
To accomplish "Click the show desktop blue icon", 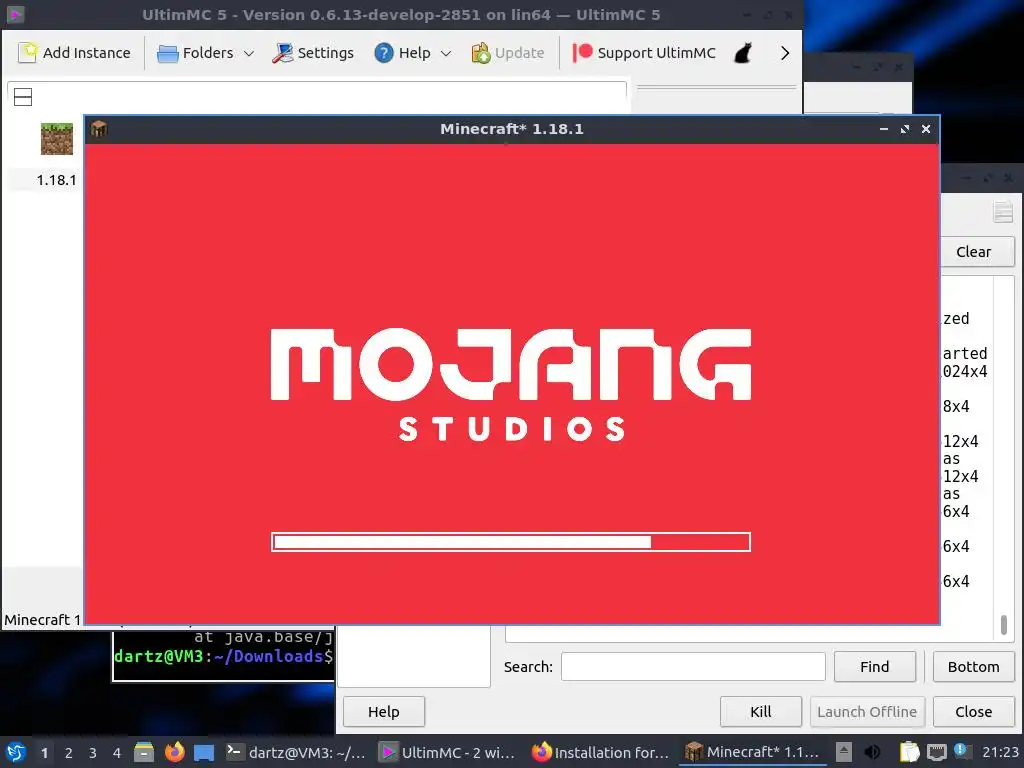I will tap(204, 753).
